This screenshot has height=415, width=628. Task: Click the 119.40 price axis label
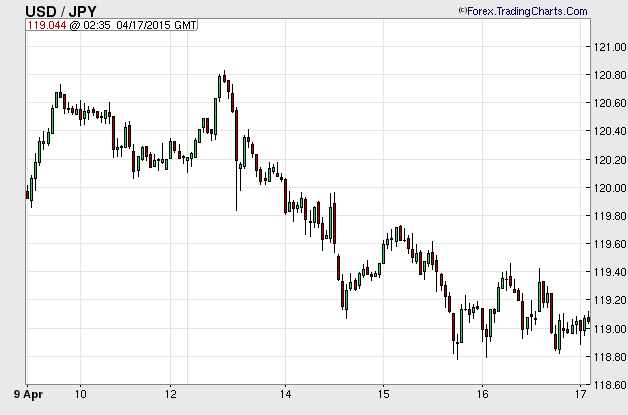click(x=610, y=272)
